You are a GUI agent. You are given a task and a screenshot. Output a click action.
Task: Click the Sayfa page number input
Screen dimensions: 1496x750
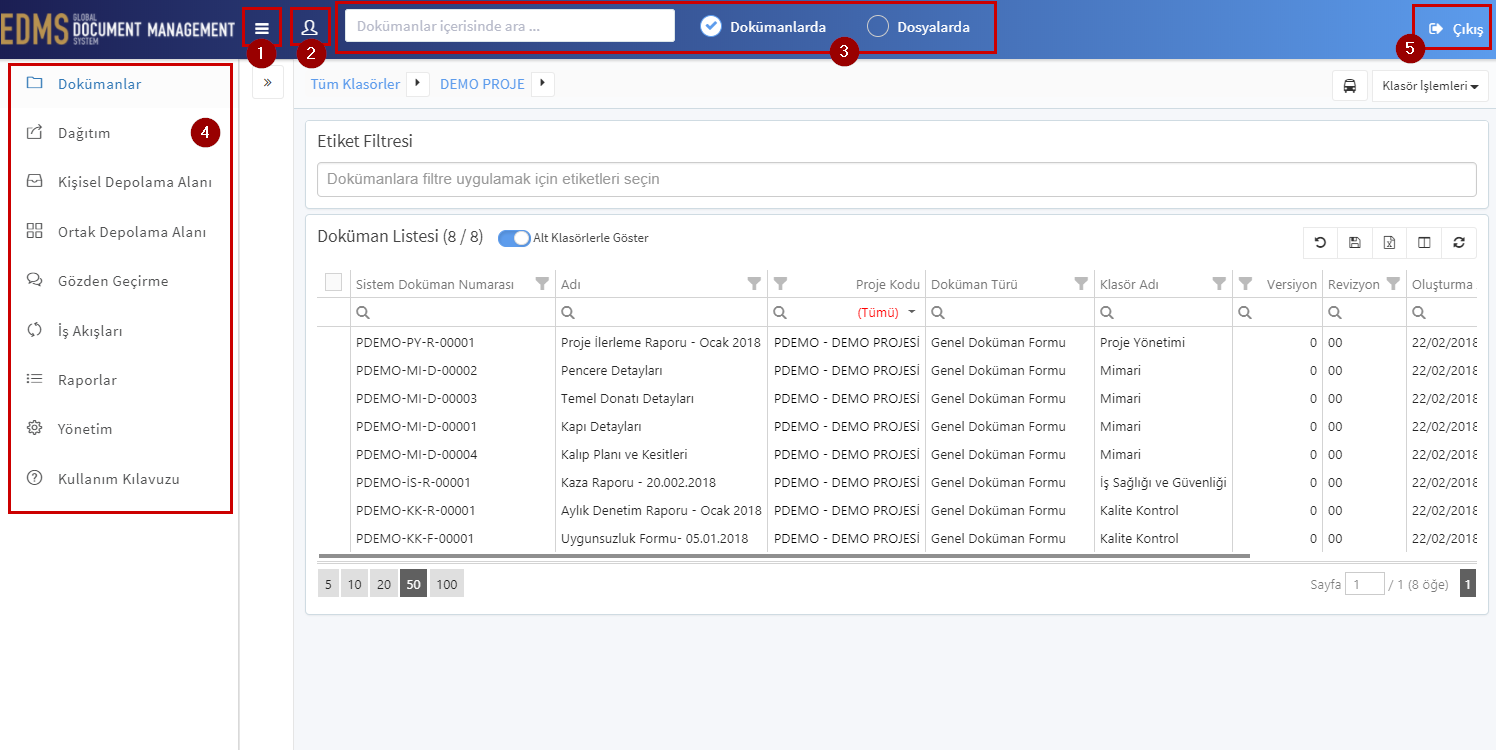[1364, 584]
